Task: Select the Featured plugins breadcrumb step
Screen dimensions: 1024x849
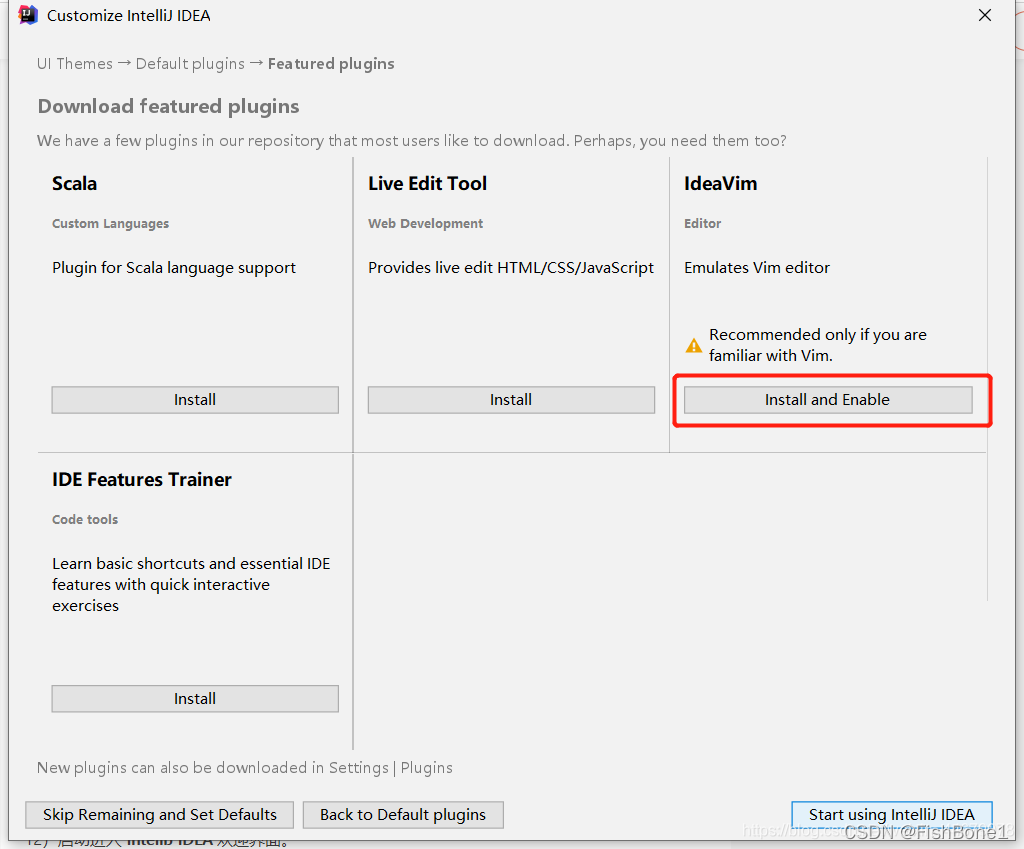Action: pos(331,63)
